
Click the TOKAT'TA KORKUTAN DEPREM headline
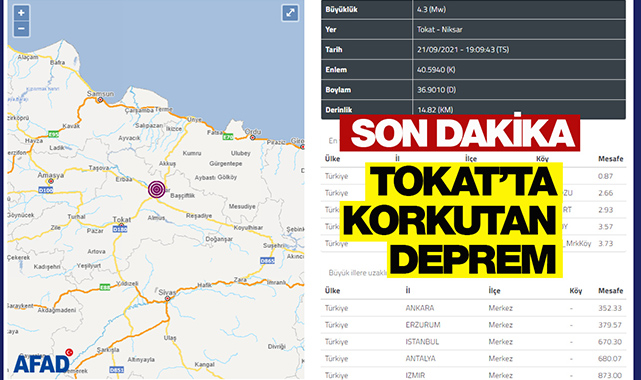[x=452, y=220]
